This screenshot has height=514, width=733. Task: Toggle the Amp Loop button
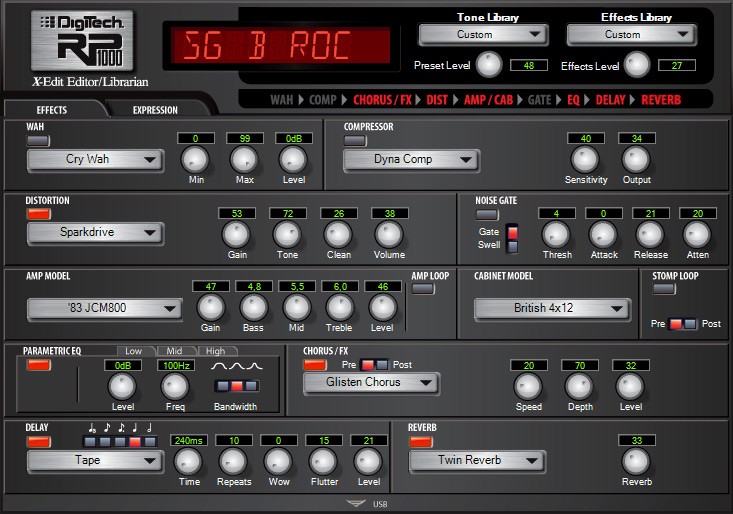click(423, 289)
